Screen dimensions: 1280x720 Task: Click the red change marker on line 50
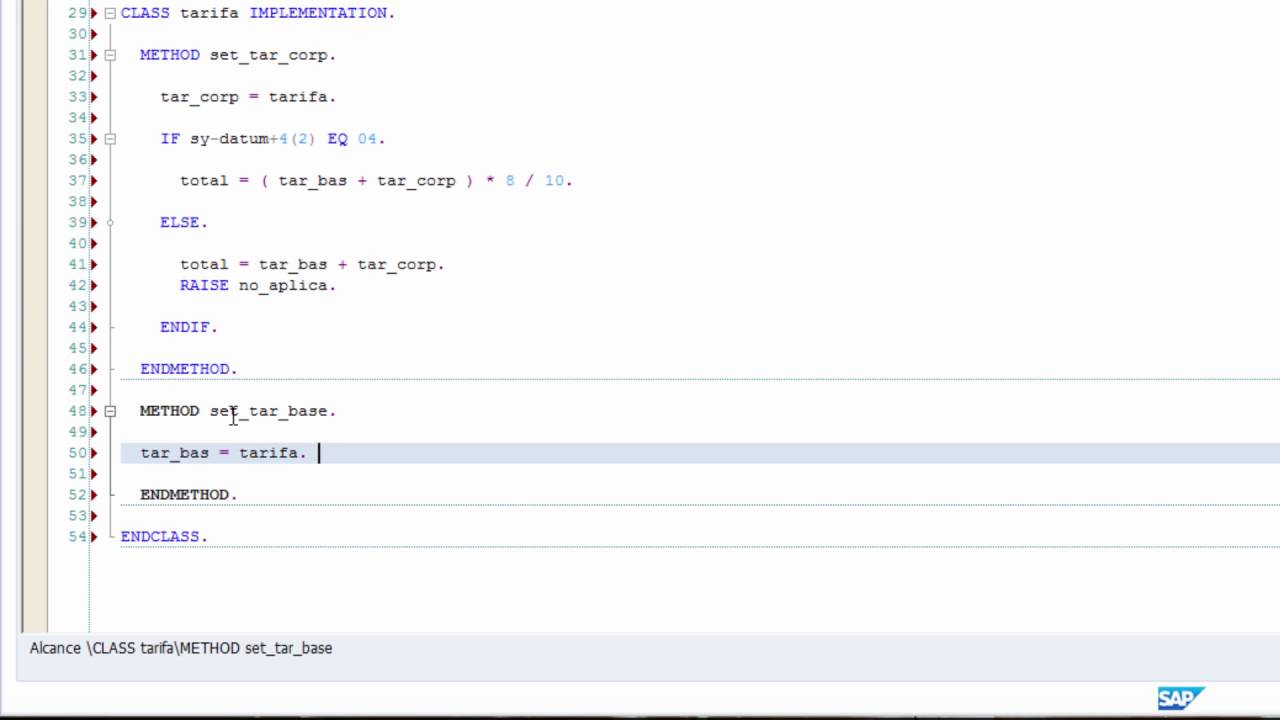tap(94, 453)
